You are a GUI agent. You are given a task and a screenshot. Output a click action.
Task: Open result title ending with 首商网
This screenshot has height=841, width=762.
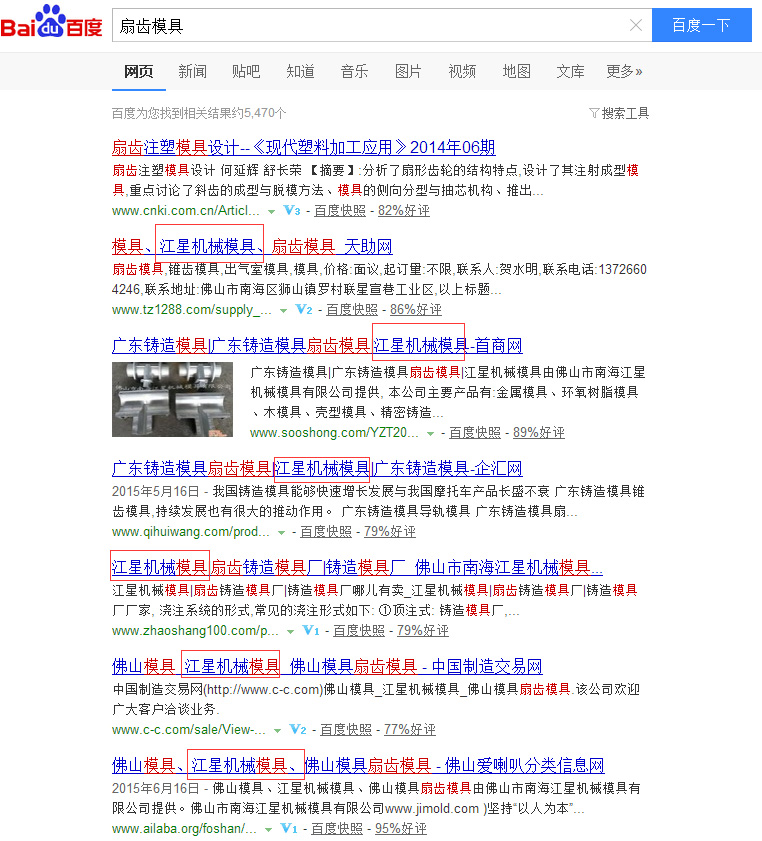[317, 345]
